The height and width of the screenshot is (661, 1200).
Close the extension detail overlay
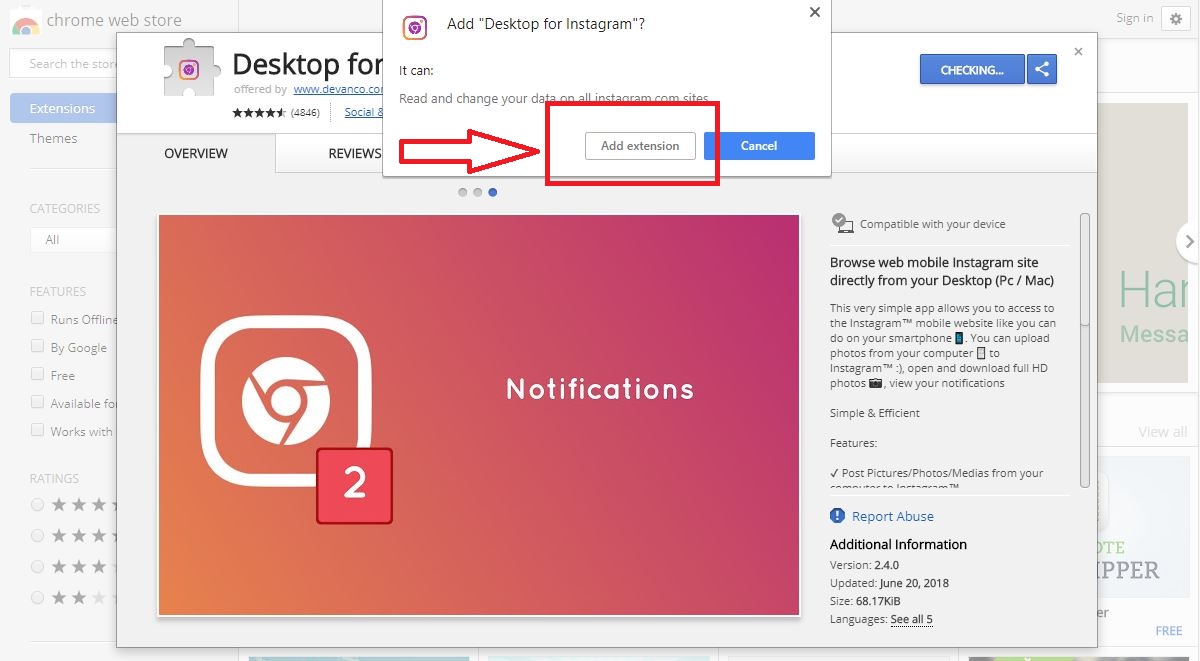pos(1078,51)
